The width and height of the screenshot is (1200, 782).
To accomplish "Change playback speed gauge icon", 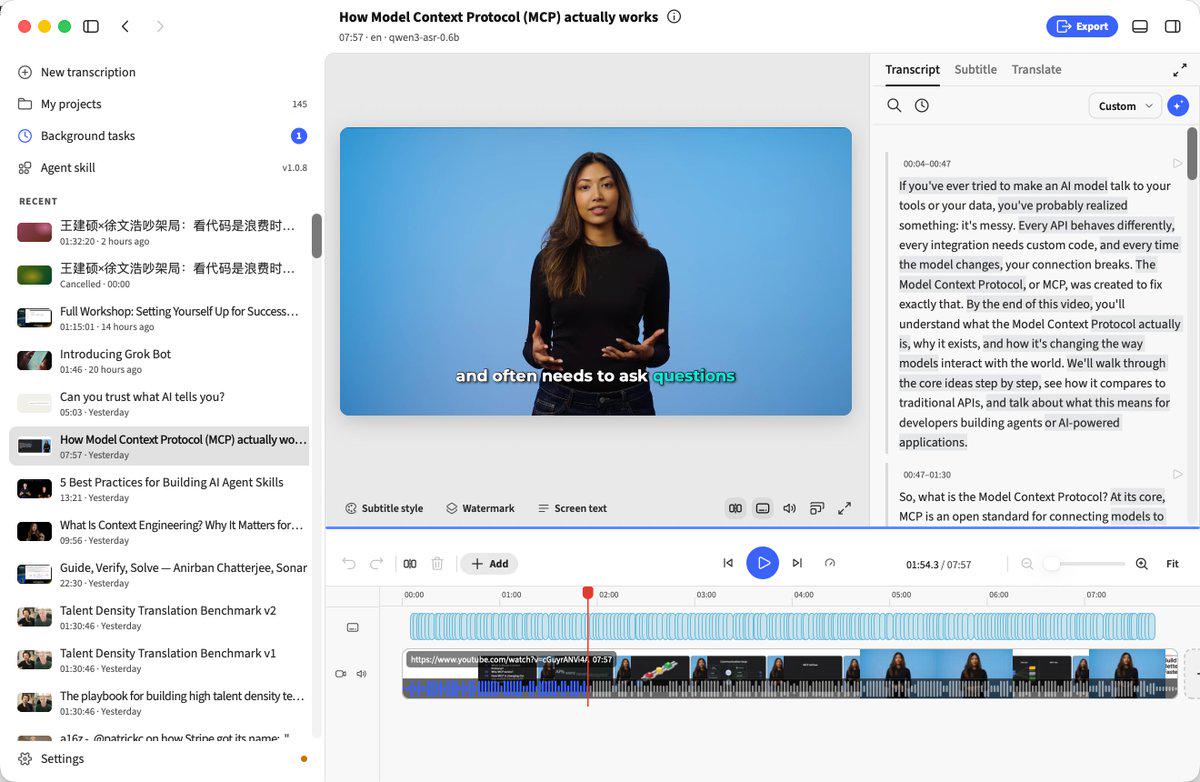I will point(830,563).
